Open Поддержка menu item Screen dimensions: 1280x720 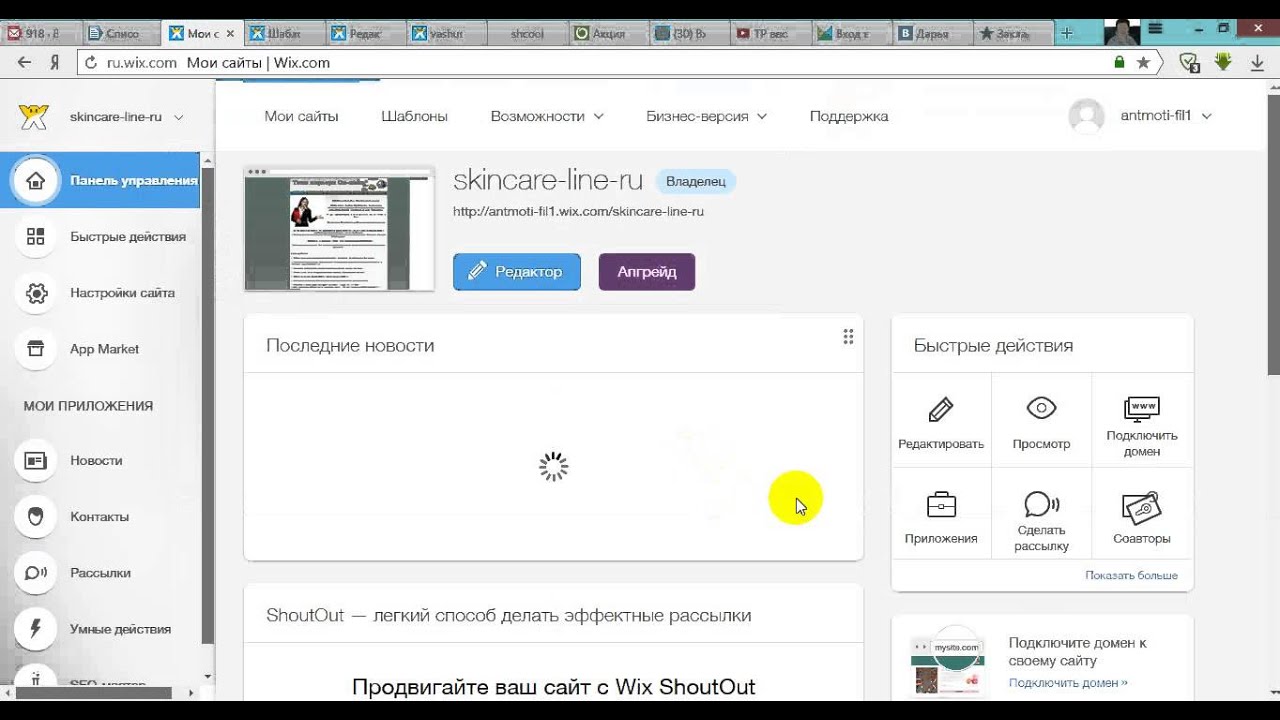[849, 116]
